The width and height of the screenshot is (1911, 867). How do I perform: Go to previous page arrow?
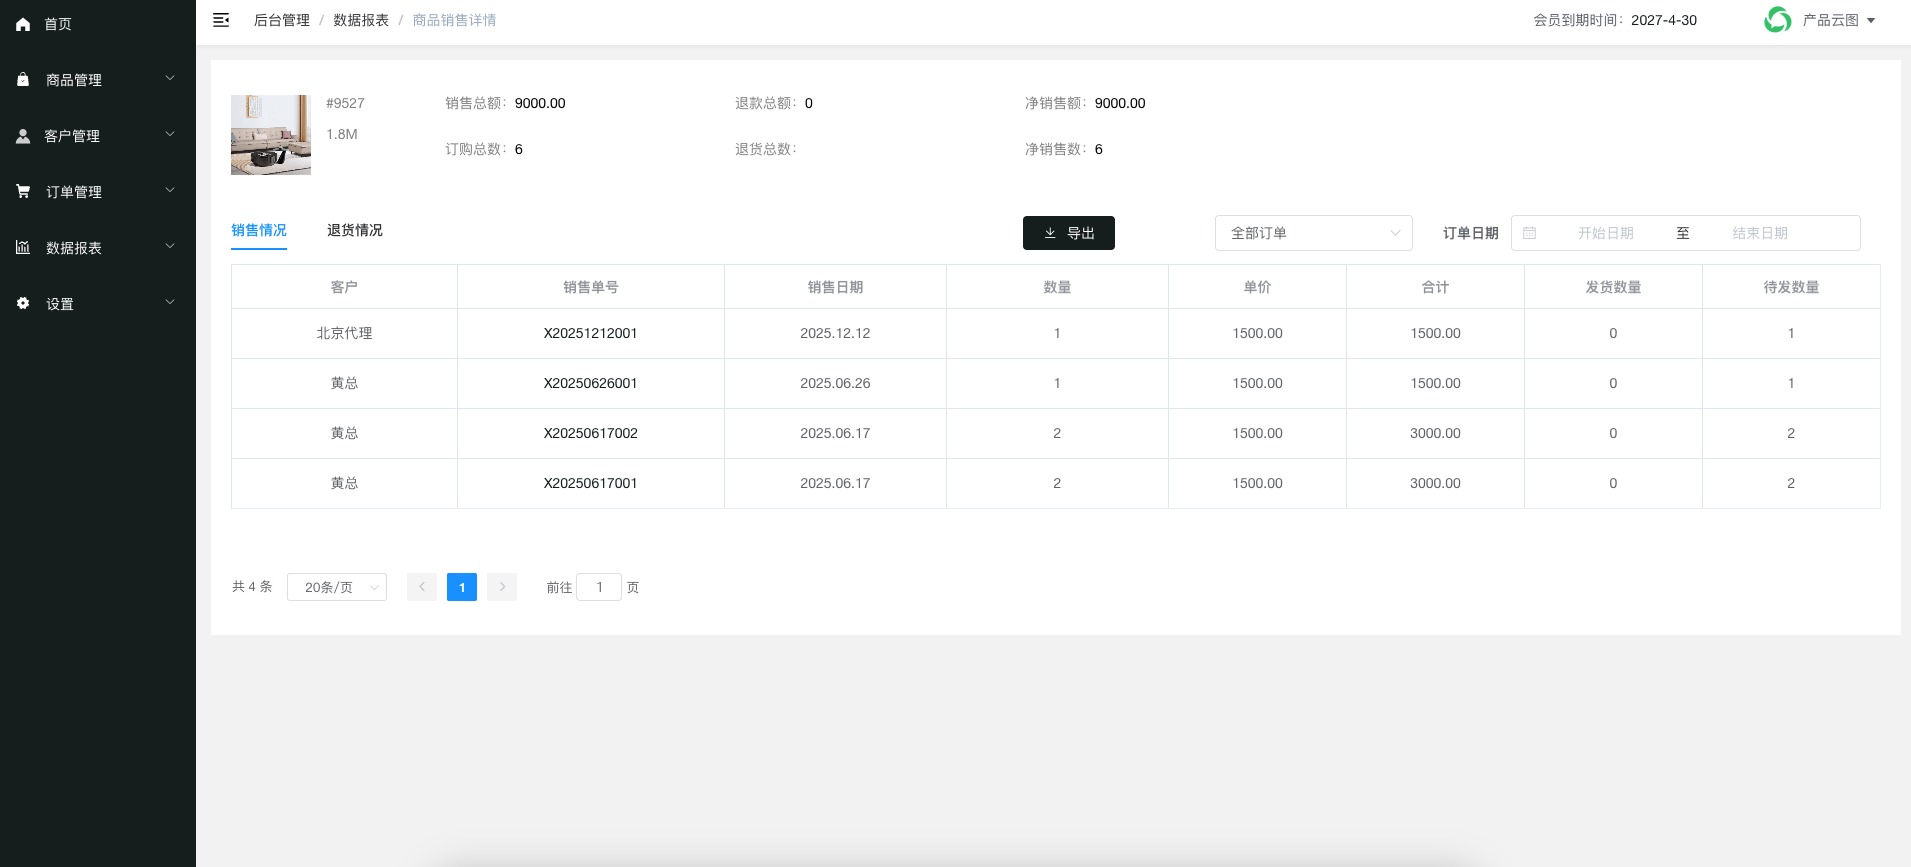tap(422, 587)
